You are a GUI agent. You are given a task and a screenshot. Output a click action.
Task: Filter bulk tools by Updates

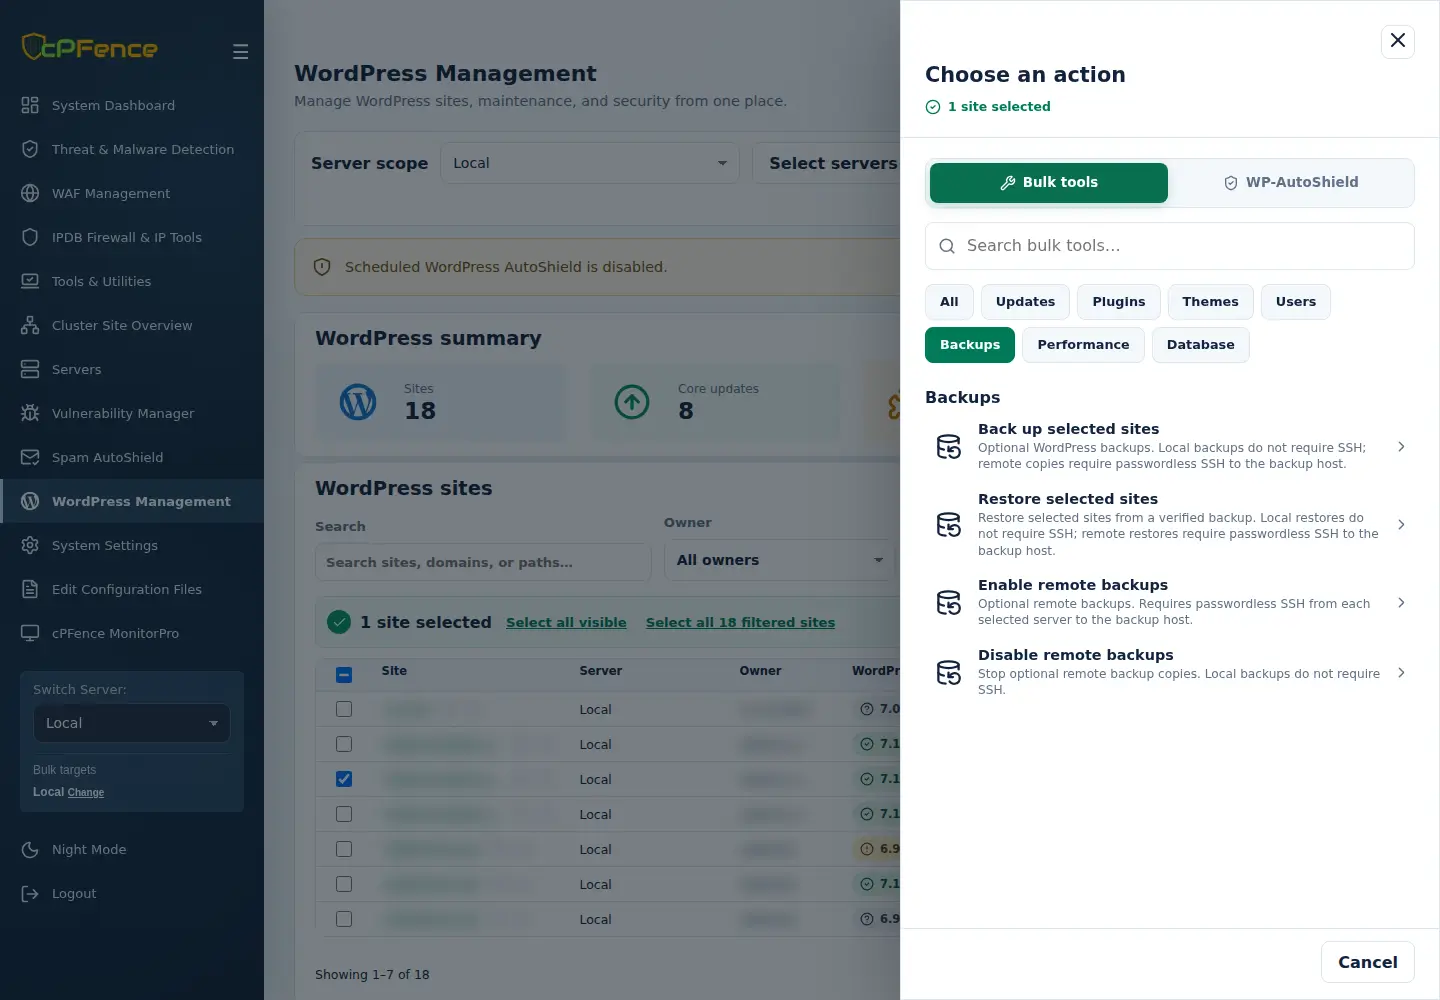click(1025, 302)
